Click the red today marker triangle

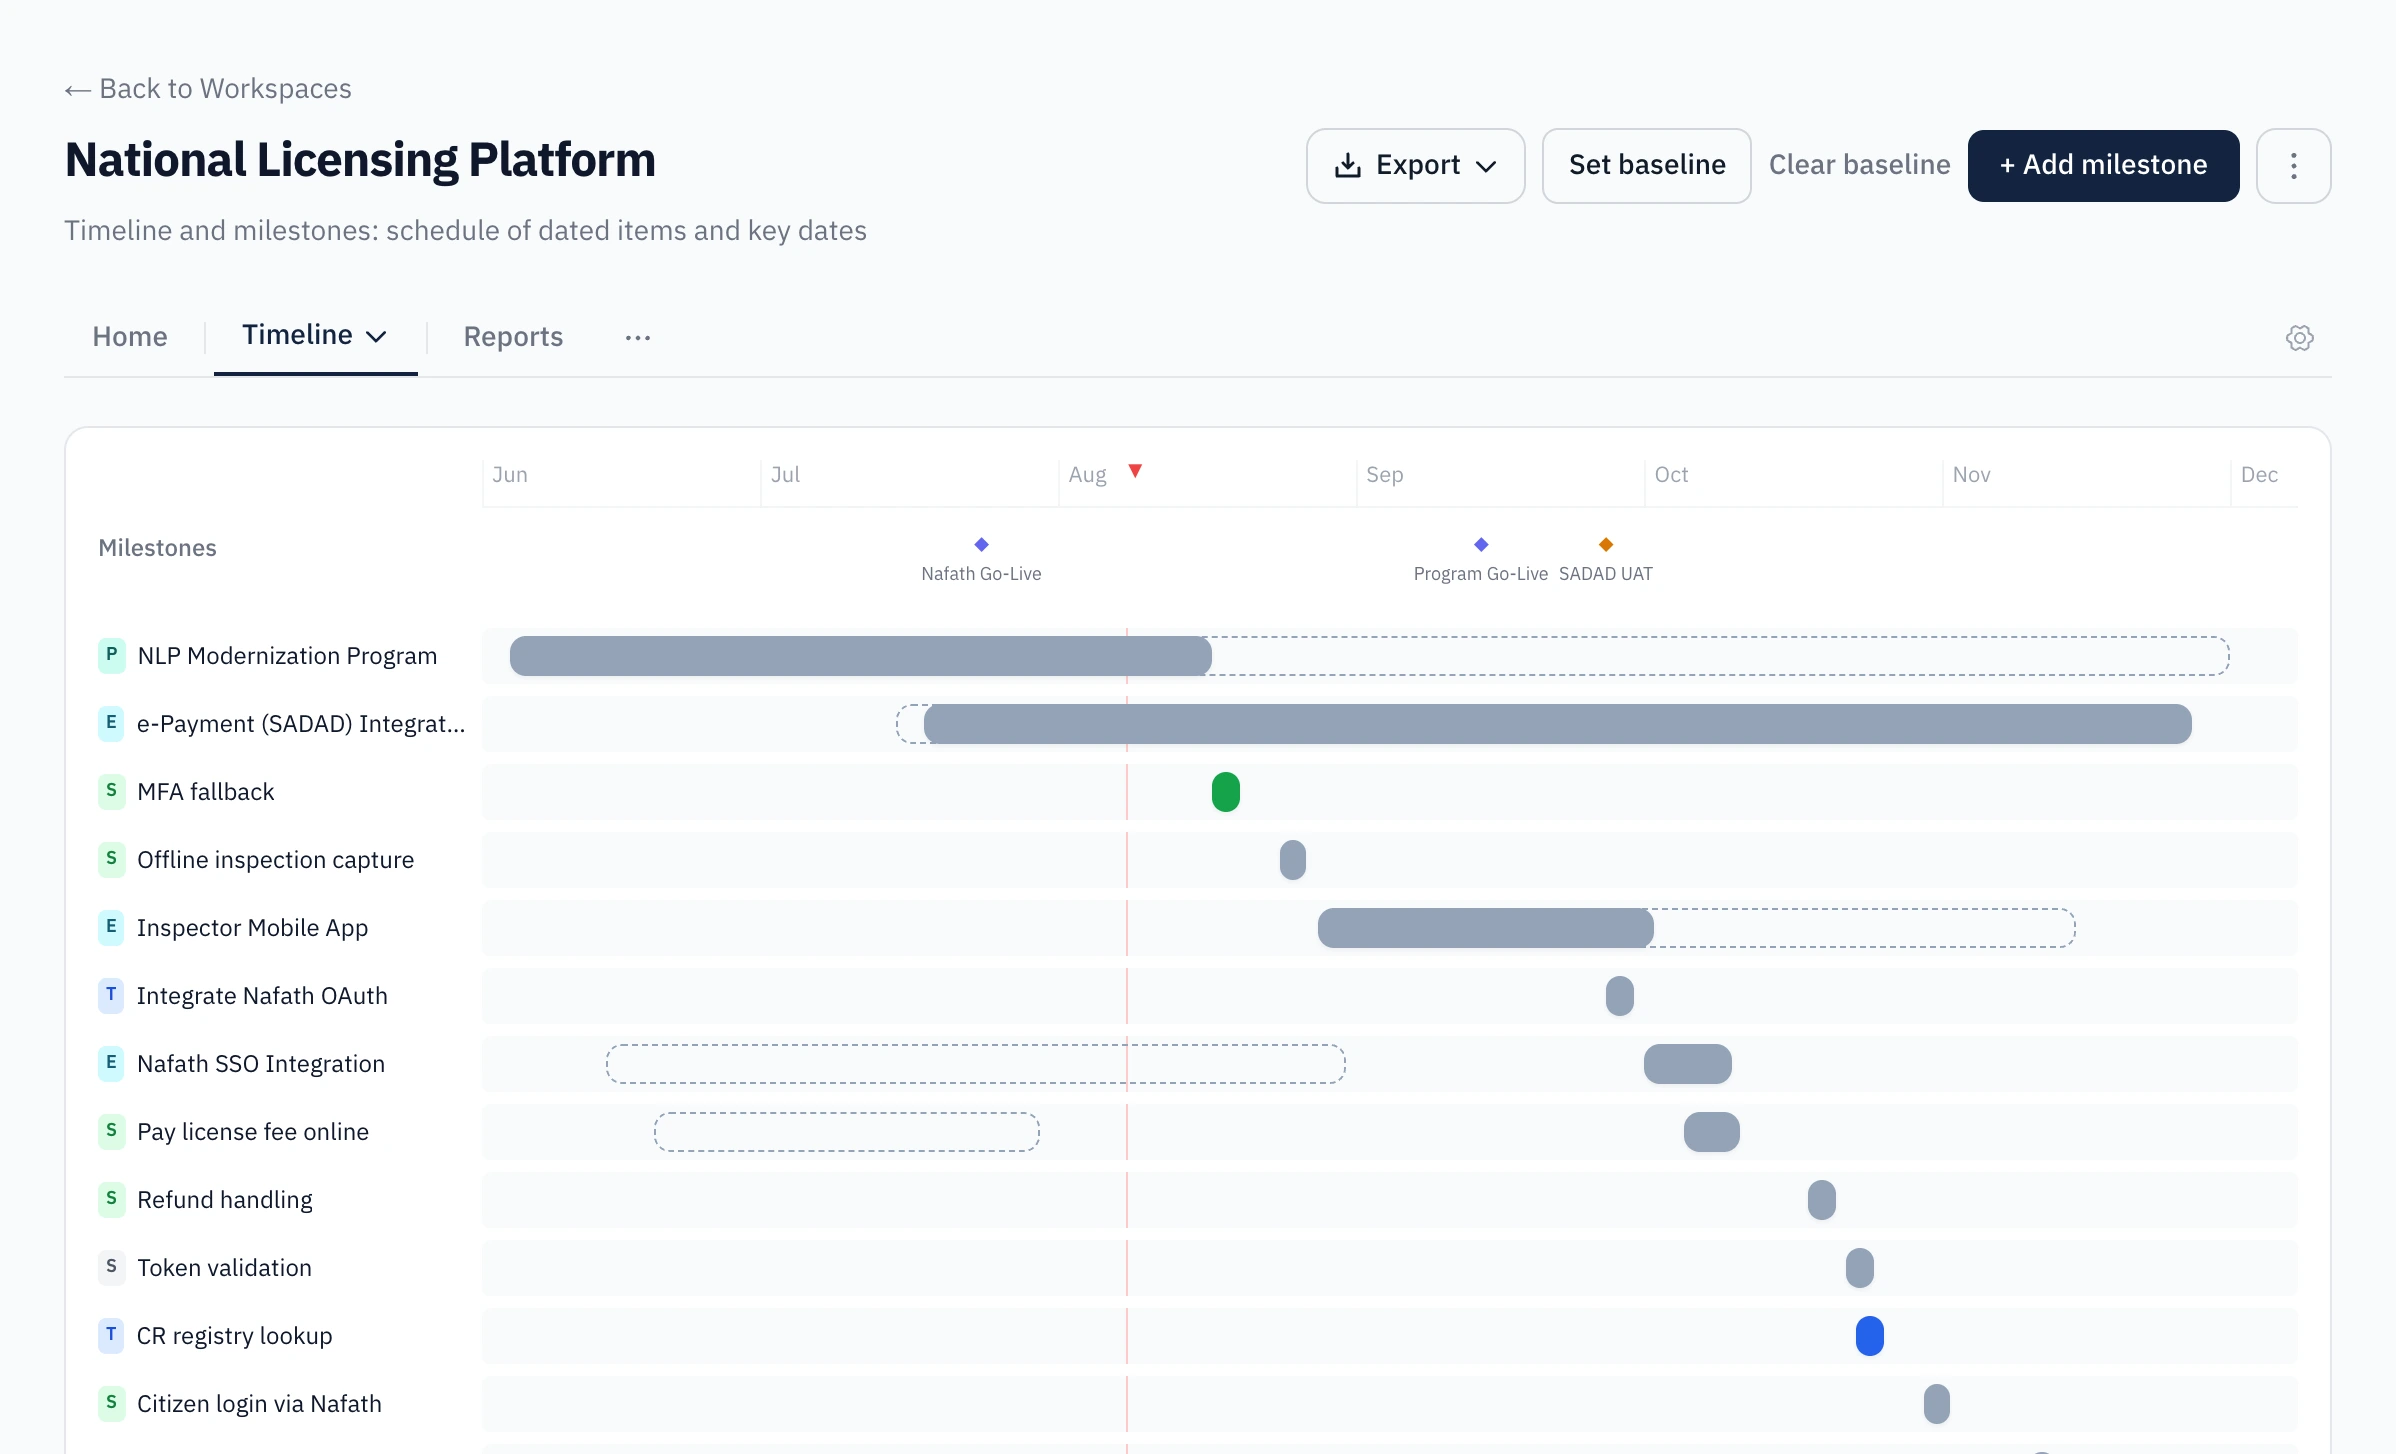[x=1135, y=471]
